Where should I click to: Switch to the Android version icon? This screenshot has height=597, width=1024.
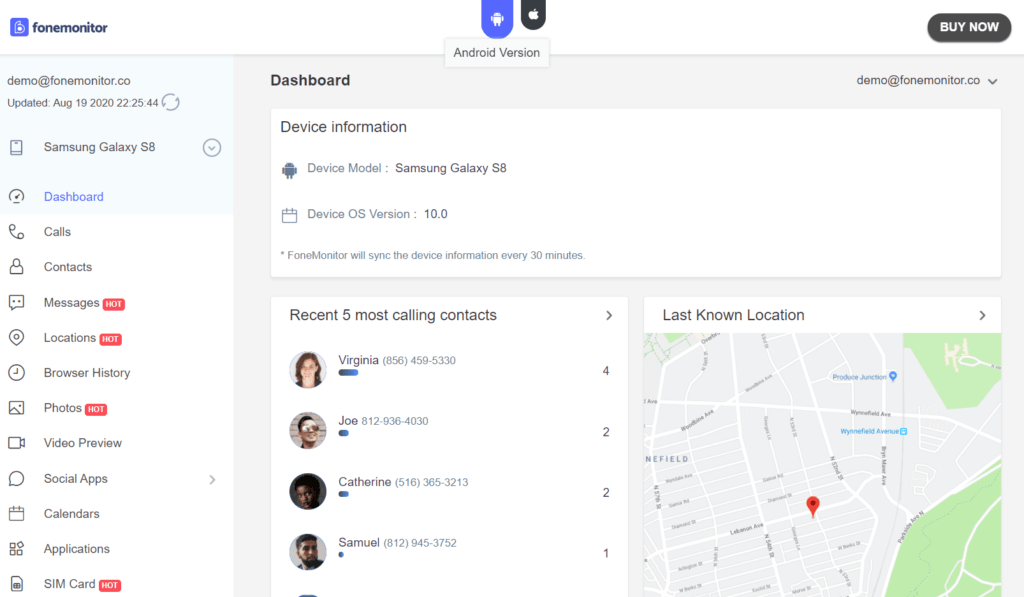[497, 18]
